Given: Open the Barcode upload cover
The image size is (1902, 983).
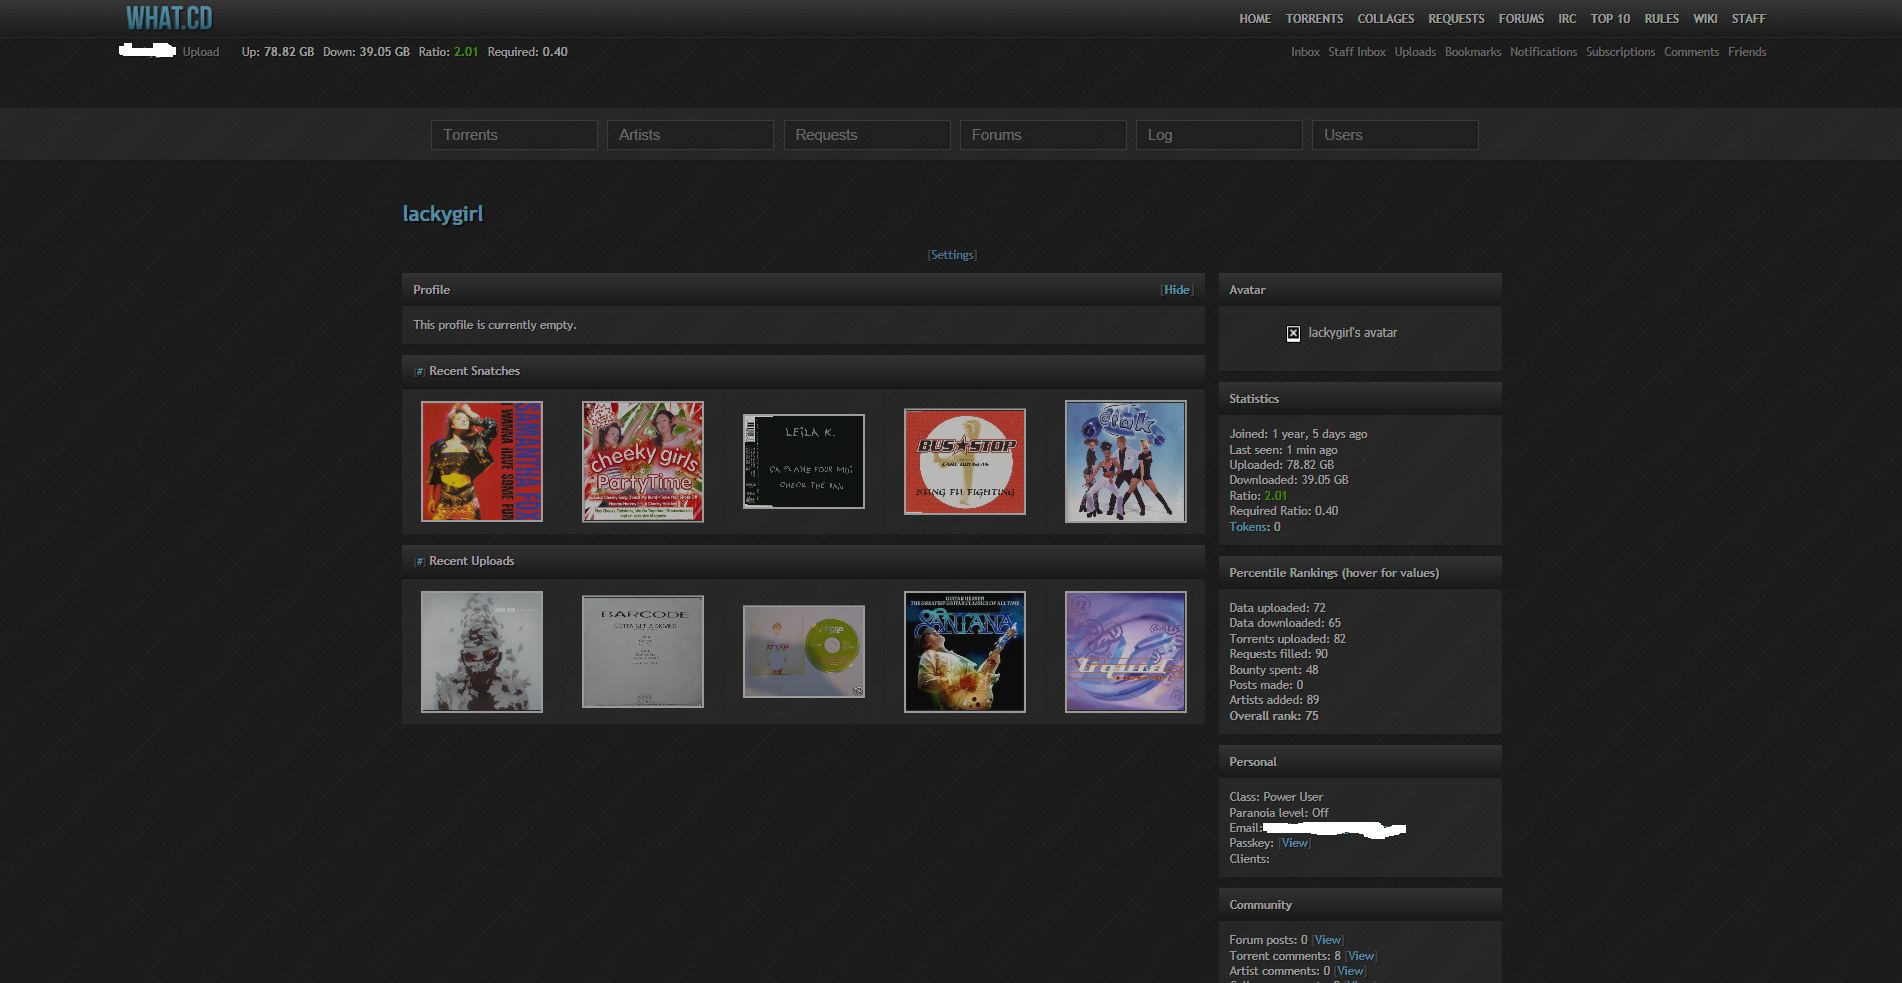Looking at the screenshot, I should (643, 652).
